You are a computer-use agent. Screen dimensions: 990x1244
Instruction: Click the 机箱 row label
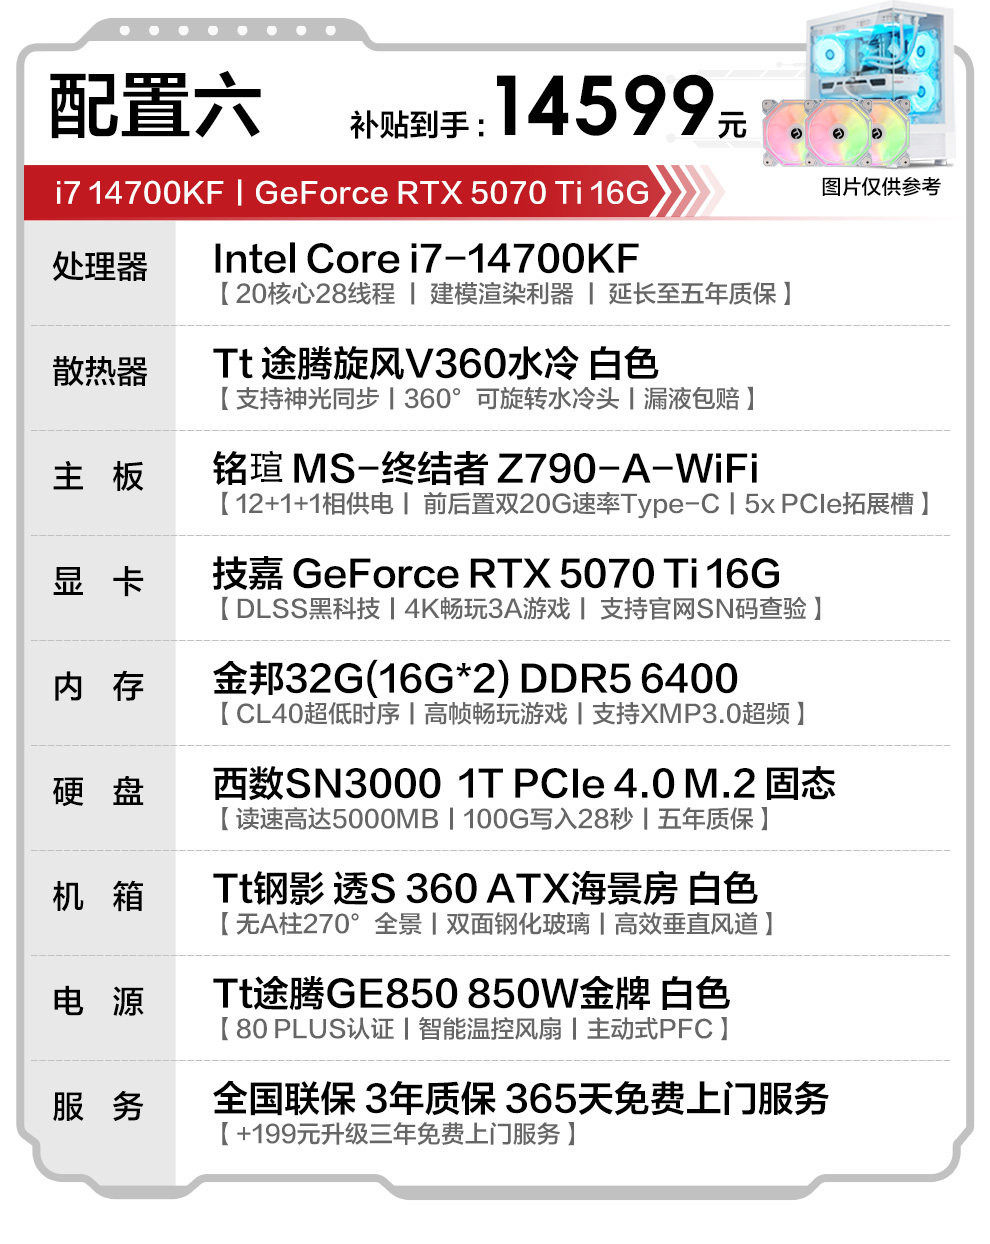[x=99, y=897]
